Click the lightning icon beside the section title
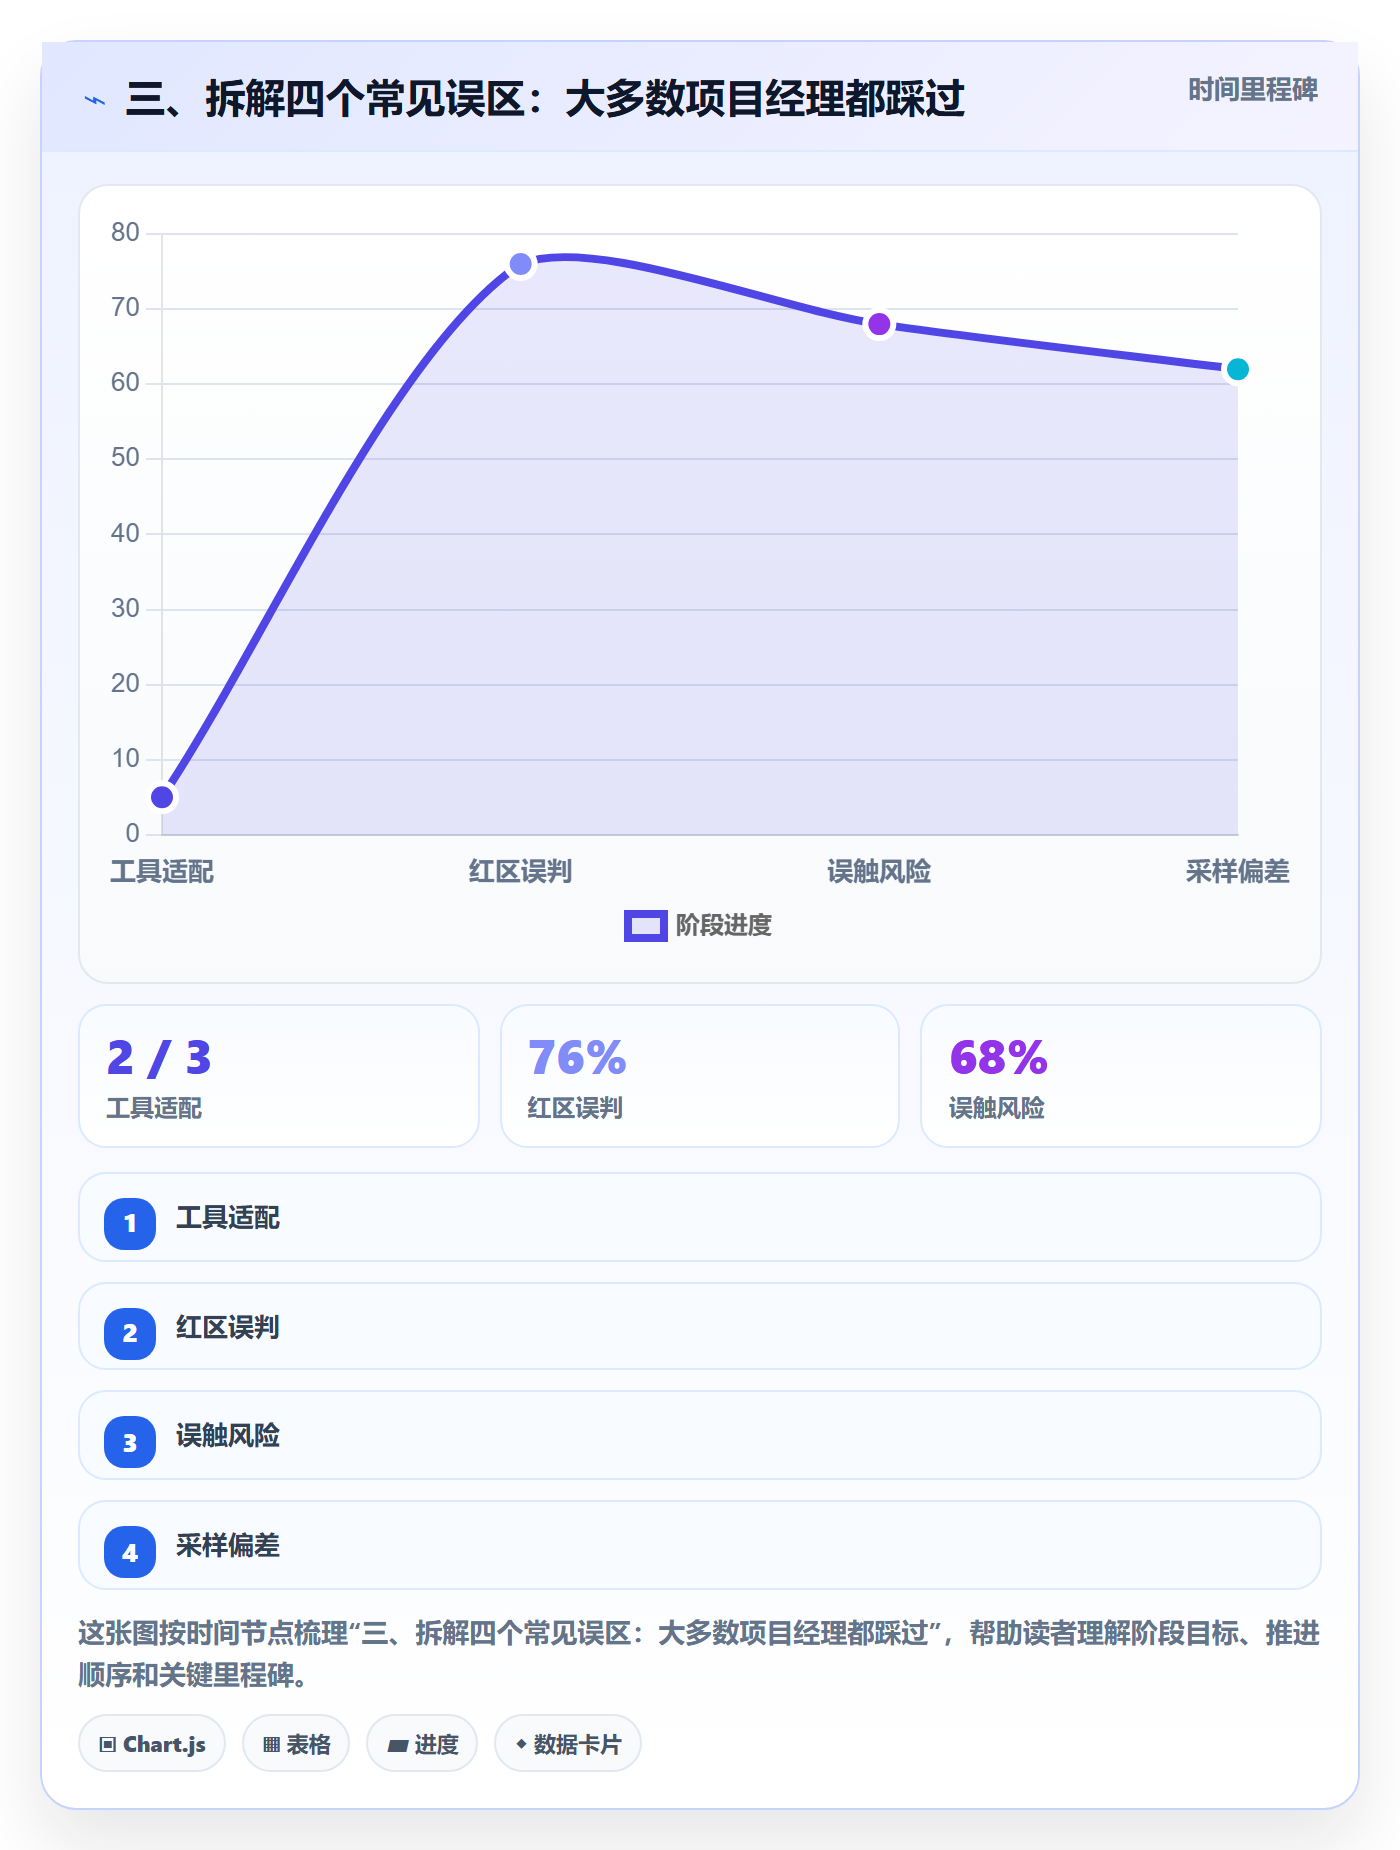 click(95, 100)
